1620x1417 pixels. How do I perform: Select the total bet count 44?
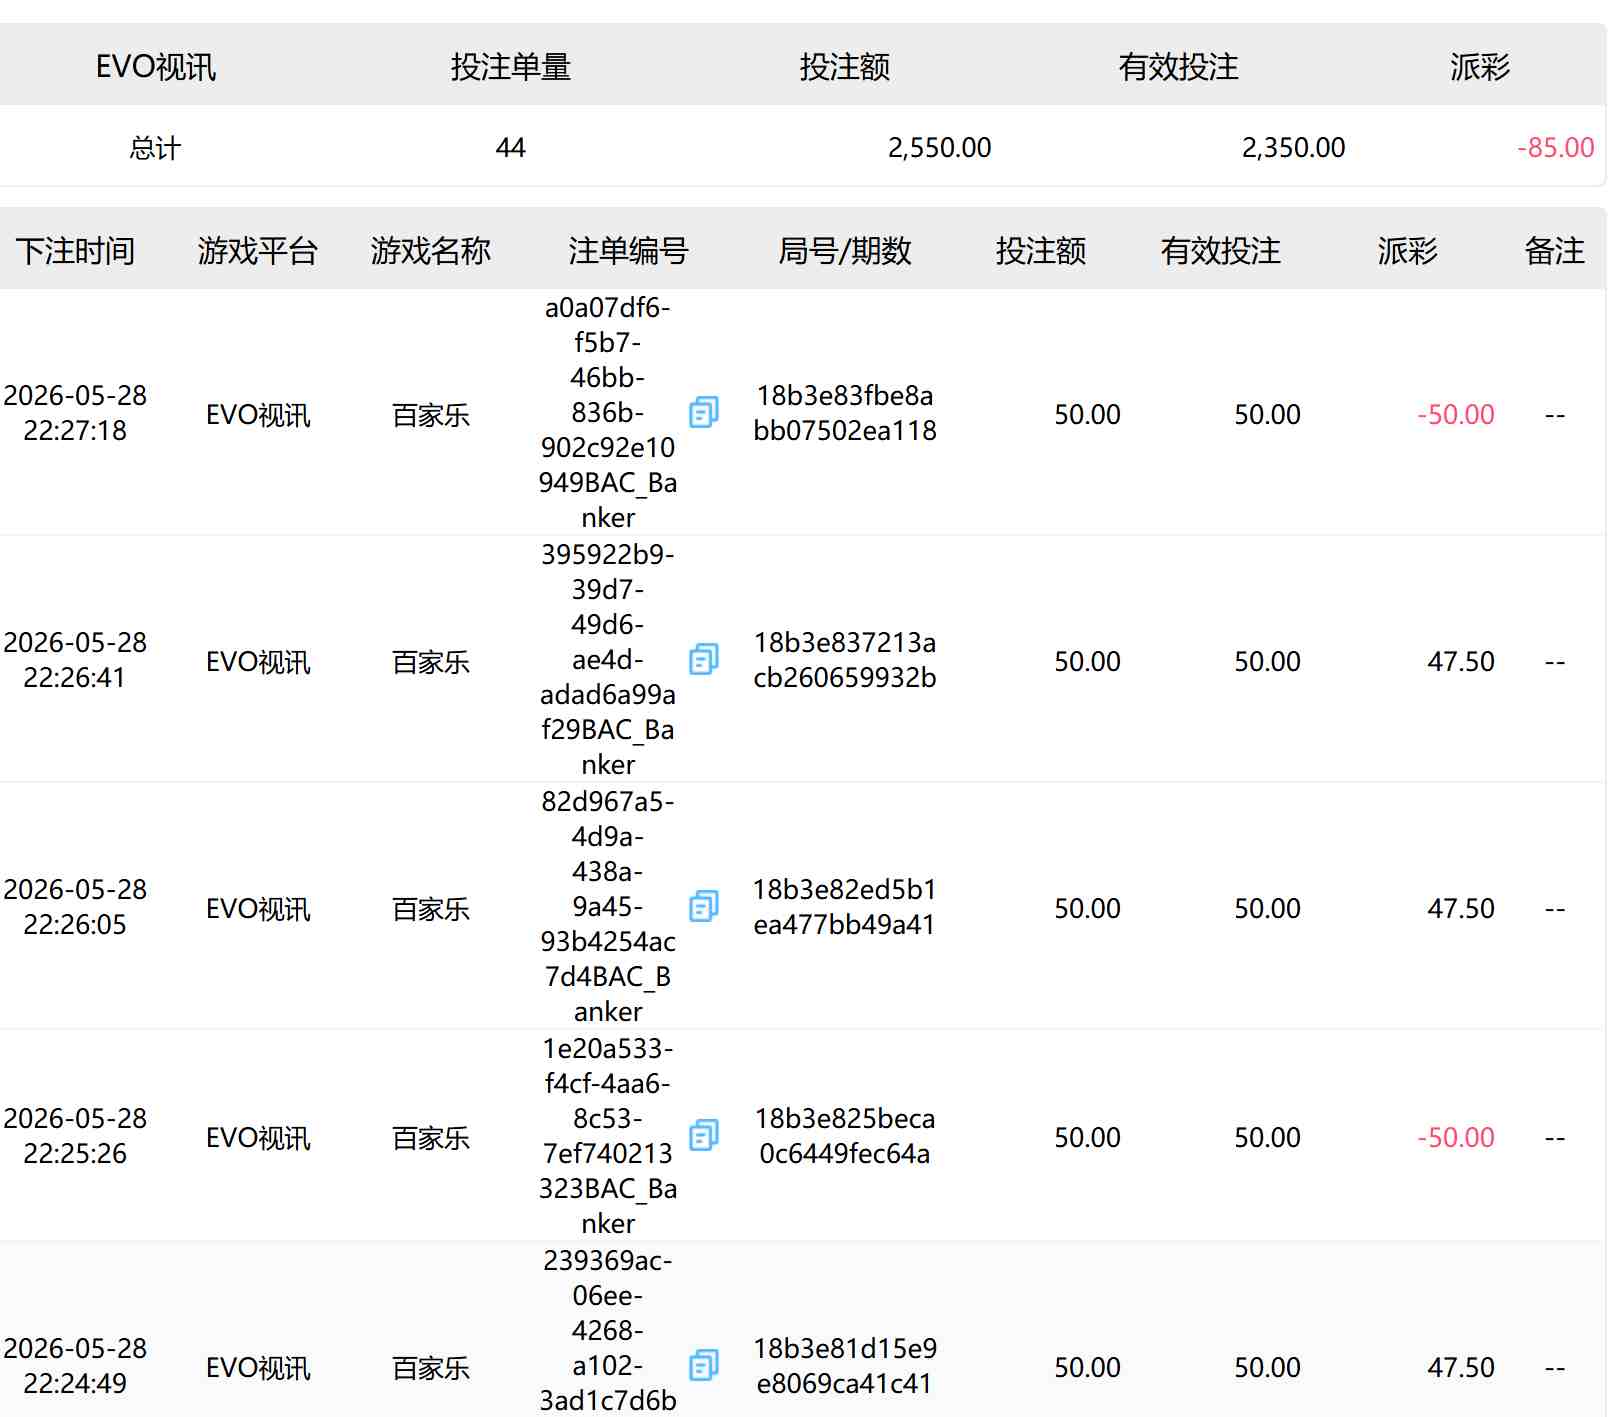click(511, 148)
